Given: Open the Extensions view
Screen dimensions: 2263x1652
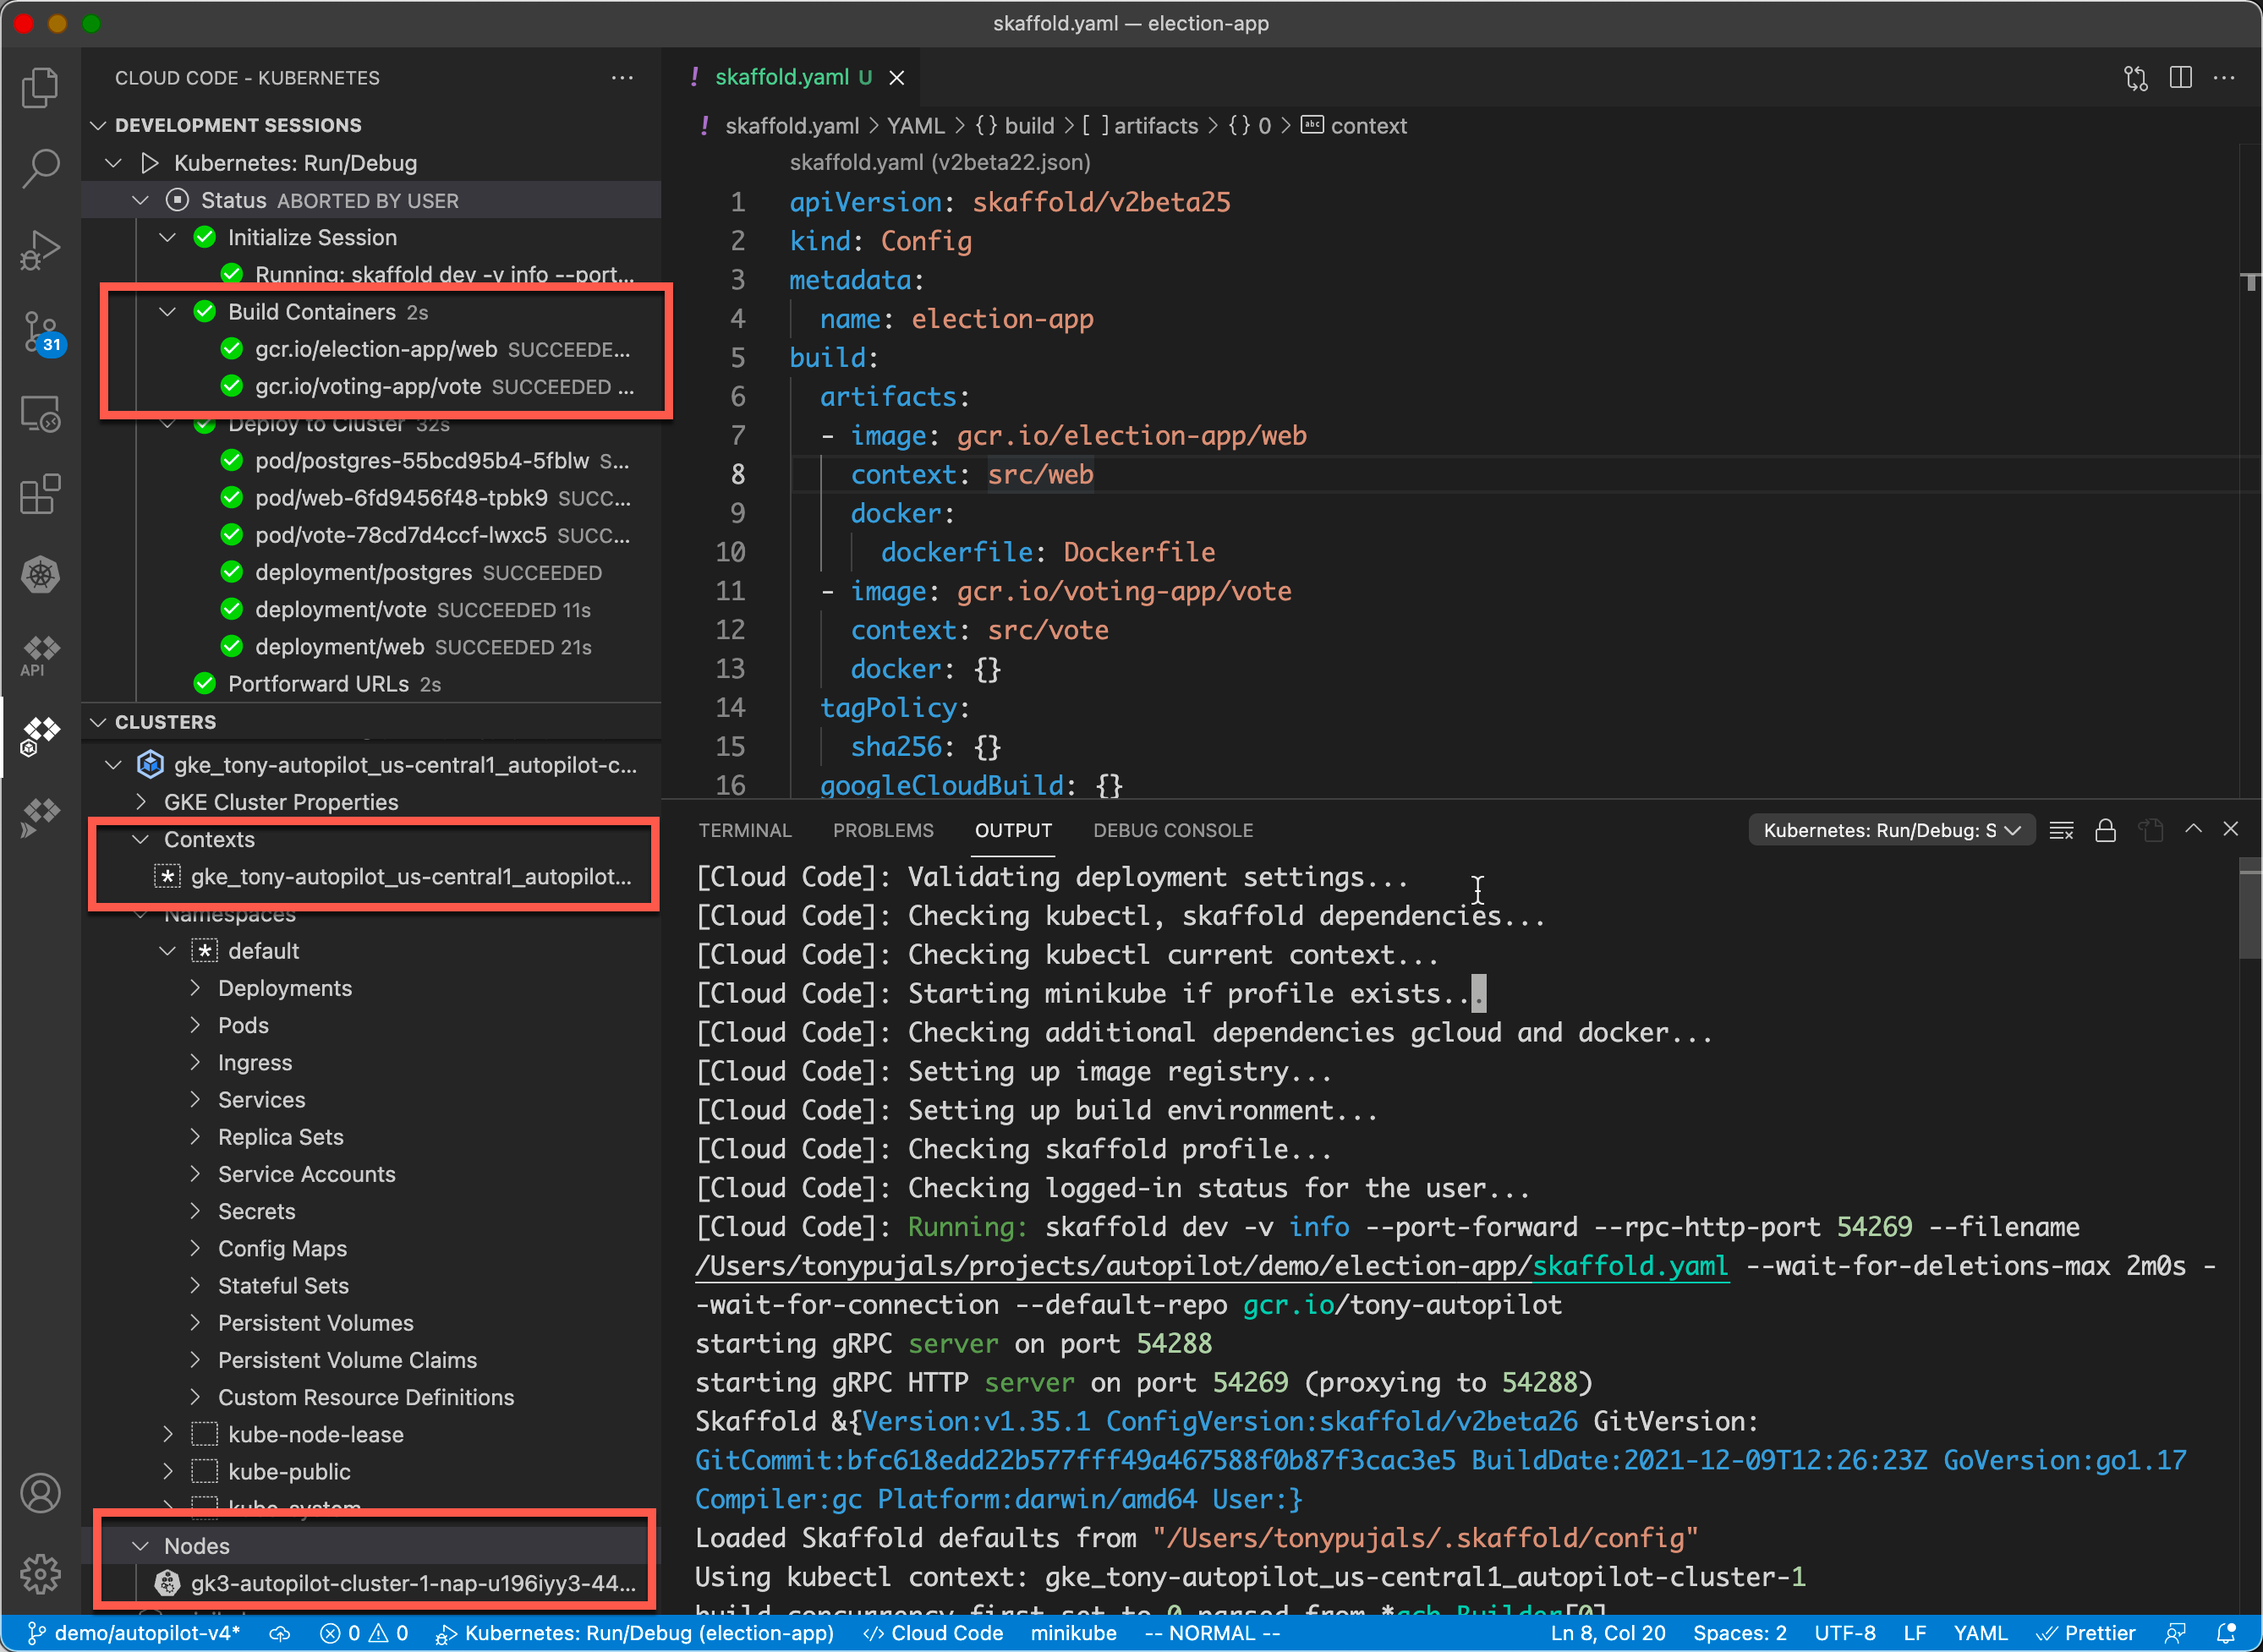Looking at the screenshot, I should (x=40, y=494).
